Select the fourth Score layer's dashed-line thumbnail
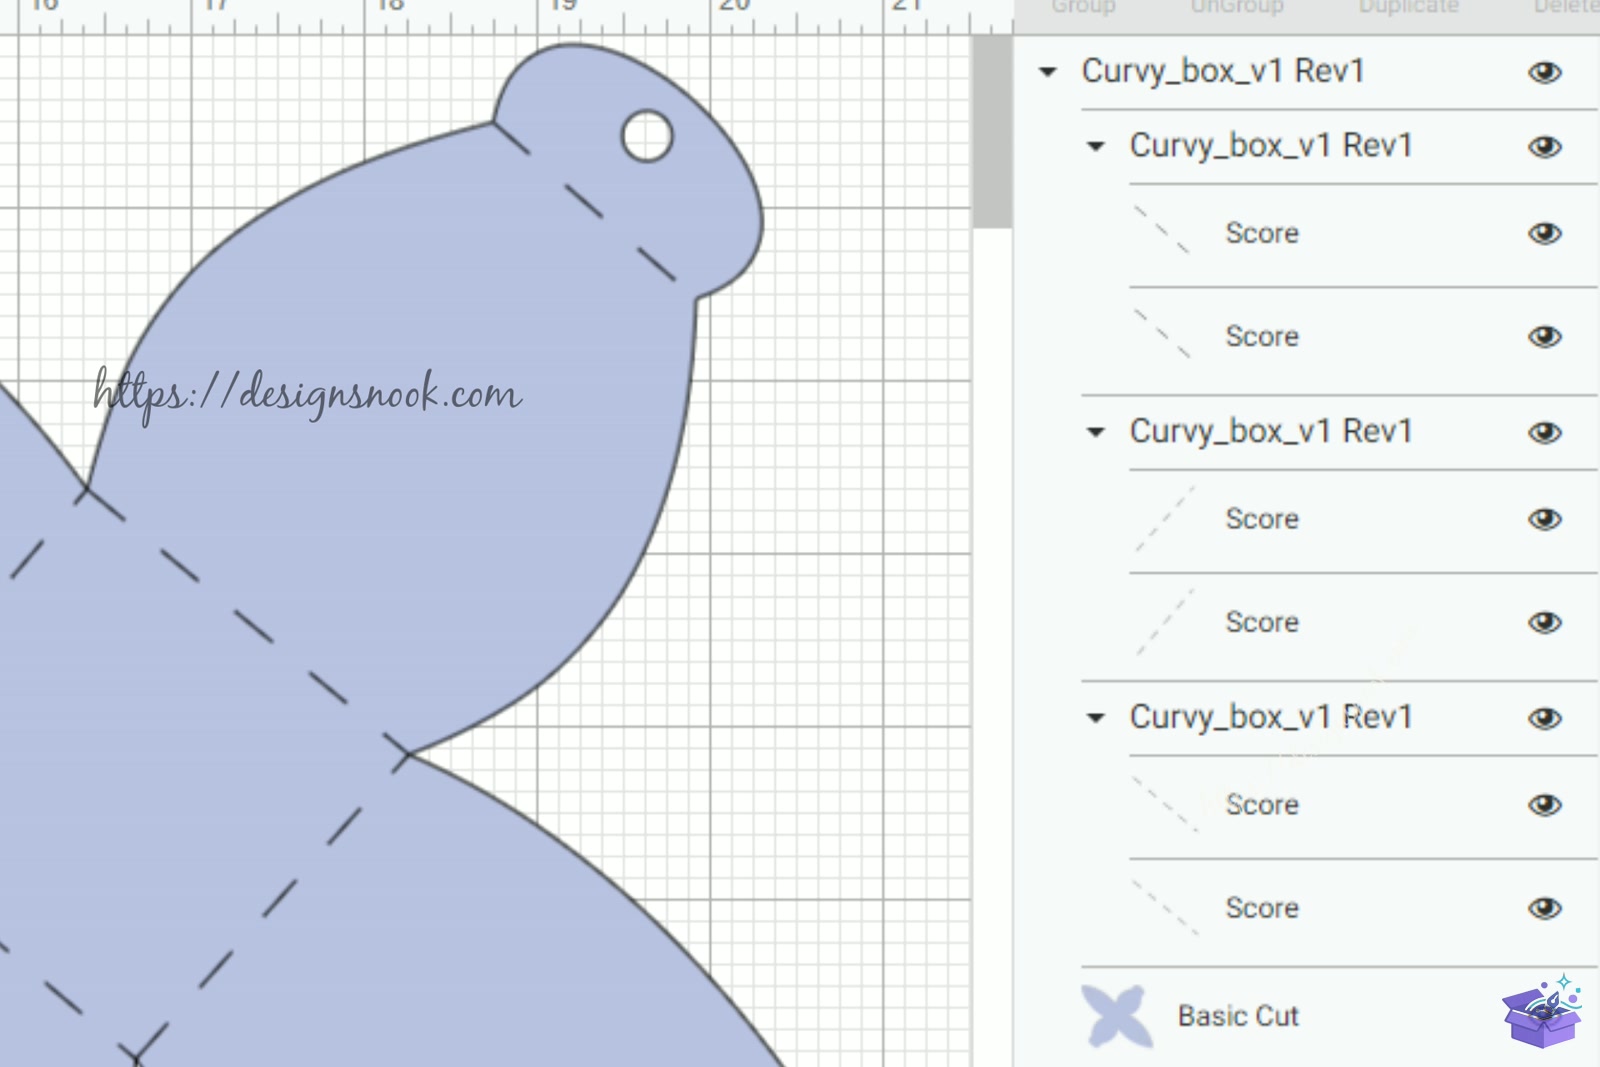This screenshot has width=1600, height=1067. click(x=1165, y=622)
